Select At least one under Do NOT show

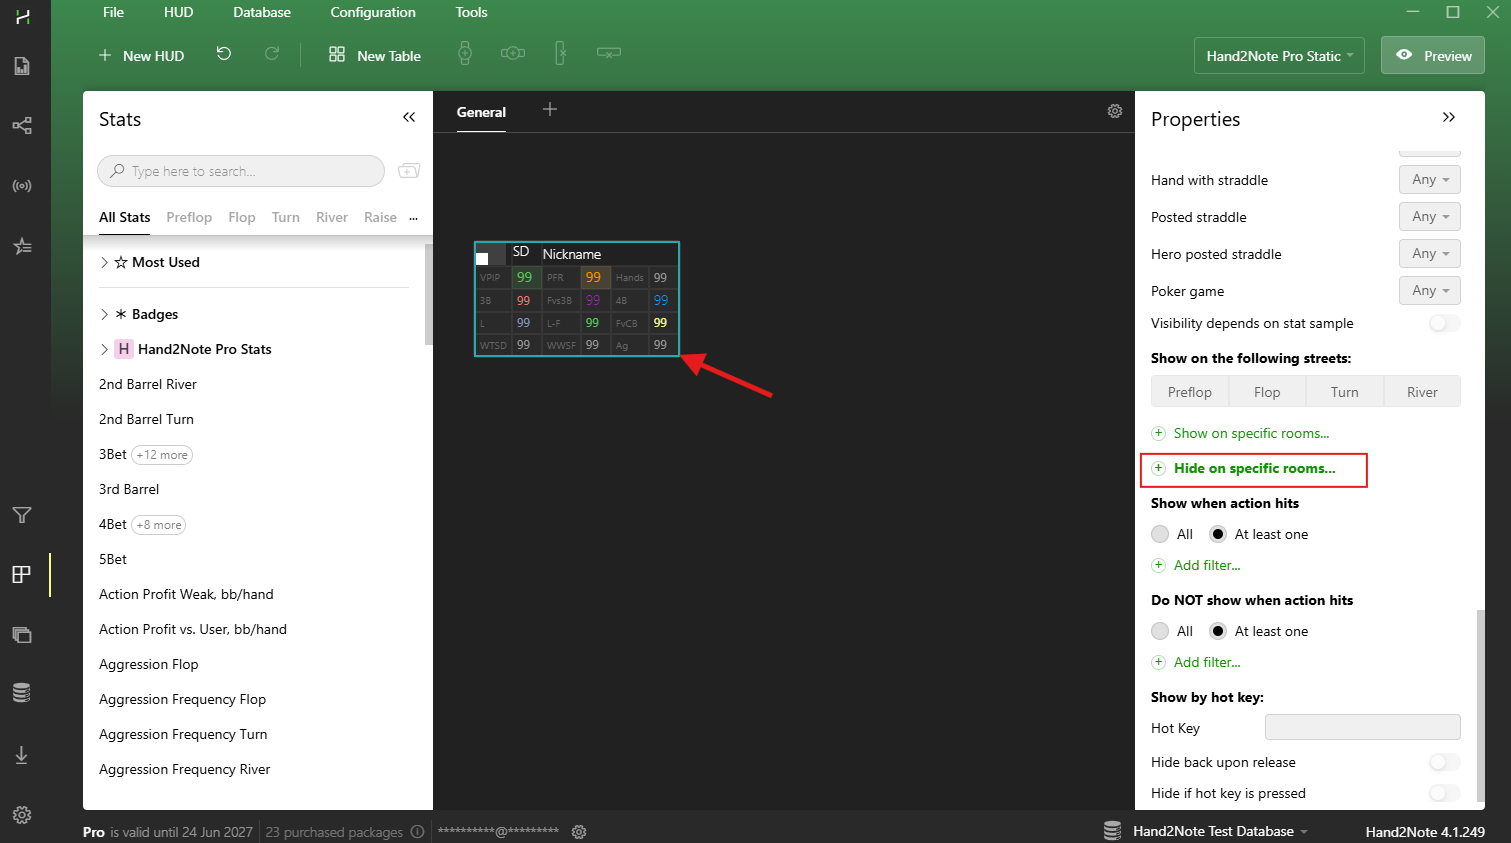pos(1218,631)
